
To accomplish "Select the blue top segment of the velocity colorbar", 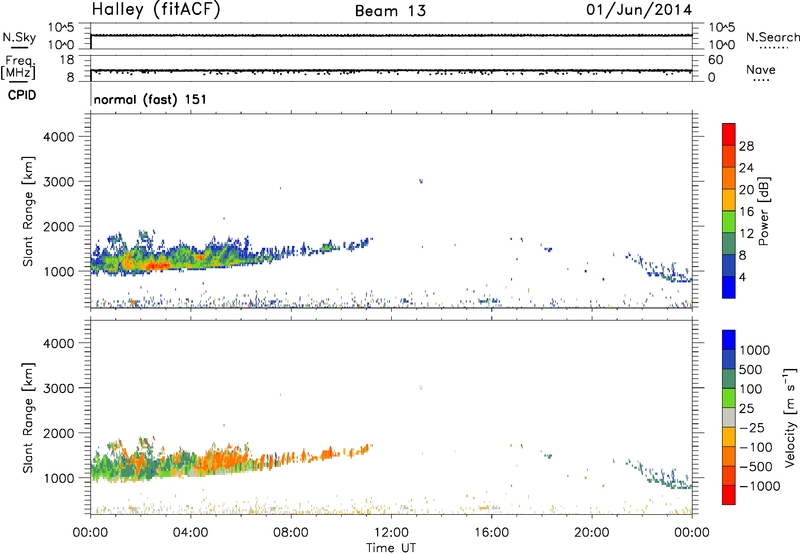I will [x=729, y=340].
